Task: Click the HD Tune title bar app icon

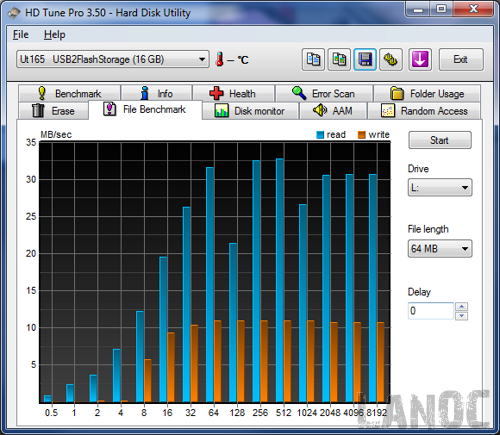Action: (x=14, y=13)
